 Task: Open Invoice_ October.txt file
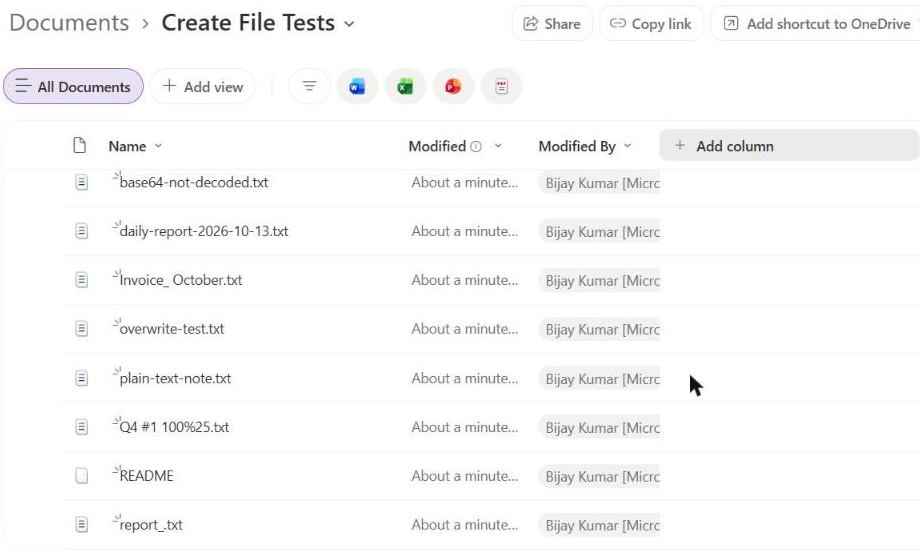tap(181, 280)
